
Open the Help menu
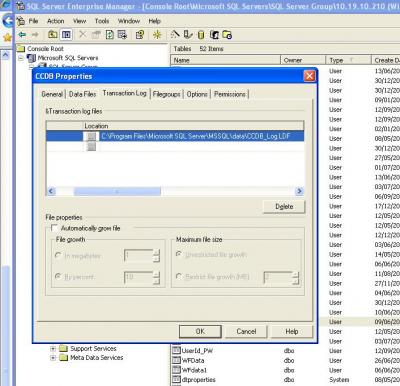point(155,21)
